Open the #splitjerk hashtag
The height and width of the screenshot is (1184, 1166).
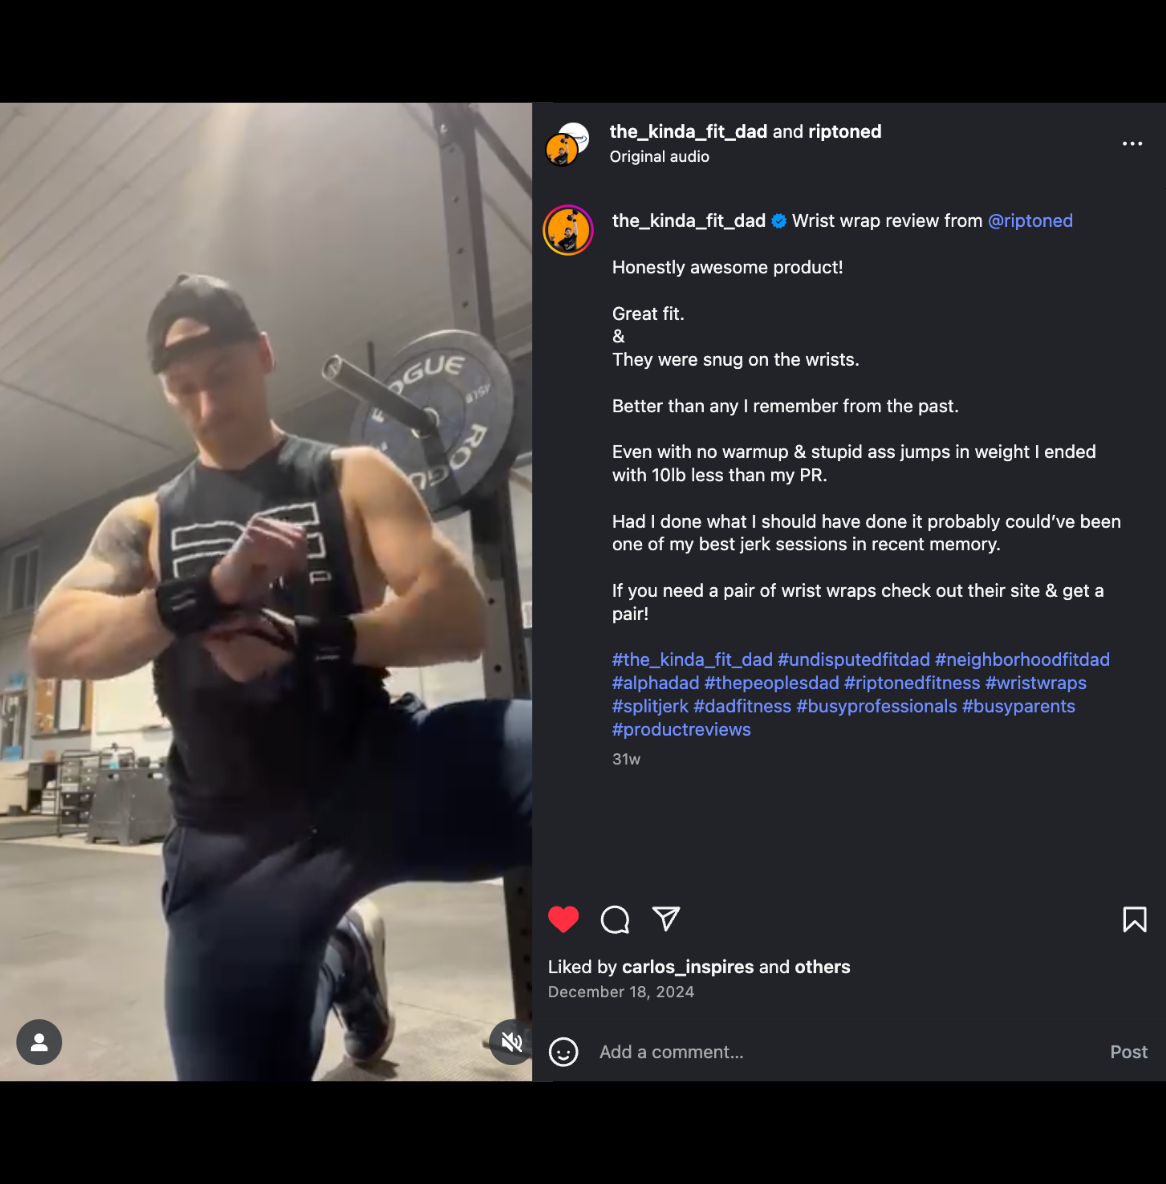650,706
